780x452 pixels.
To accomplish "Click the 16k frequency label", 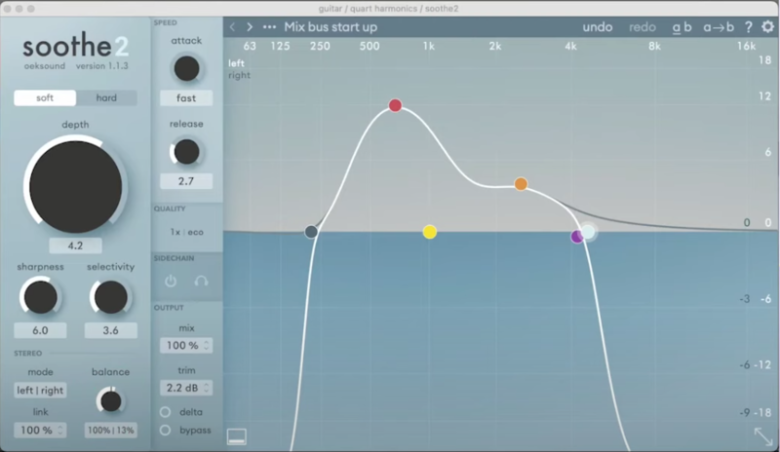I will (746, 46).
